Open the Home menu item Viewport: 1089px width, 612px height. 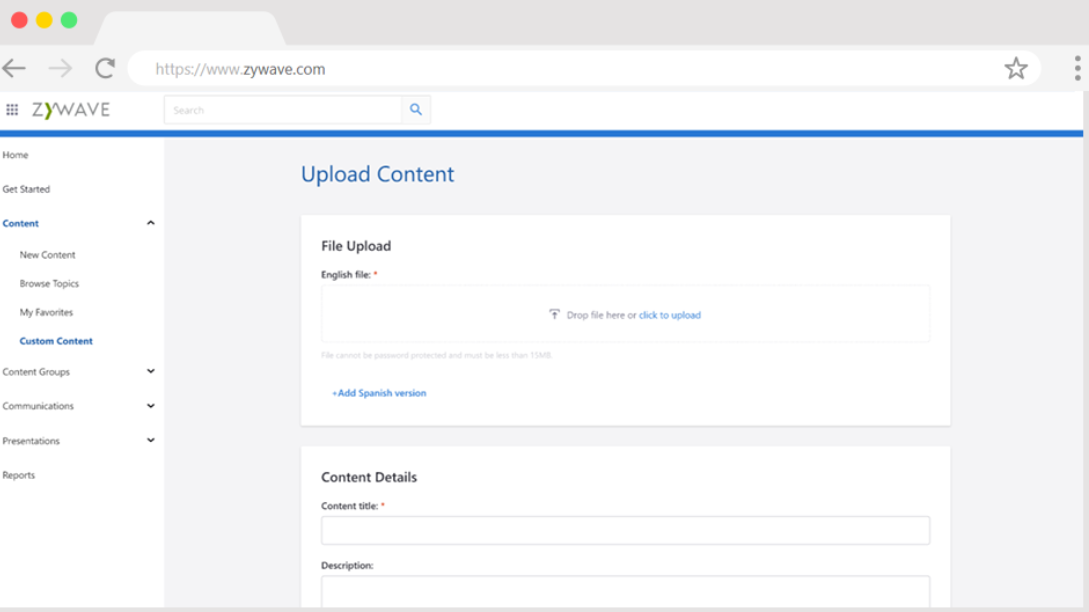[15, 155]
